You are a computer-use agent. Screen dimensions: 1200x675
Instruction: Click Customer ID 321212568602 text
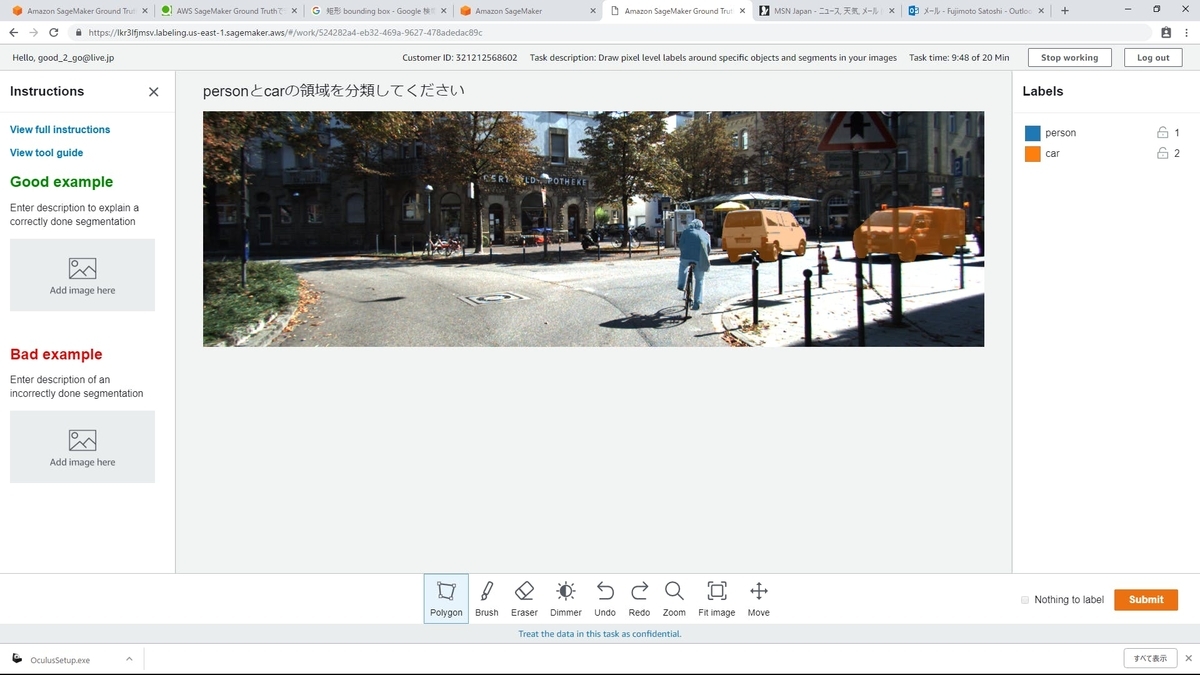(x=460, y=58)
